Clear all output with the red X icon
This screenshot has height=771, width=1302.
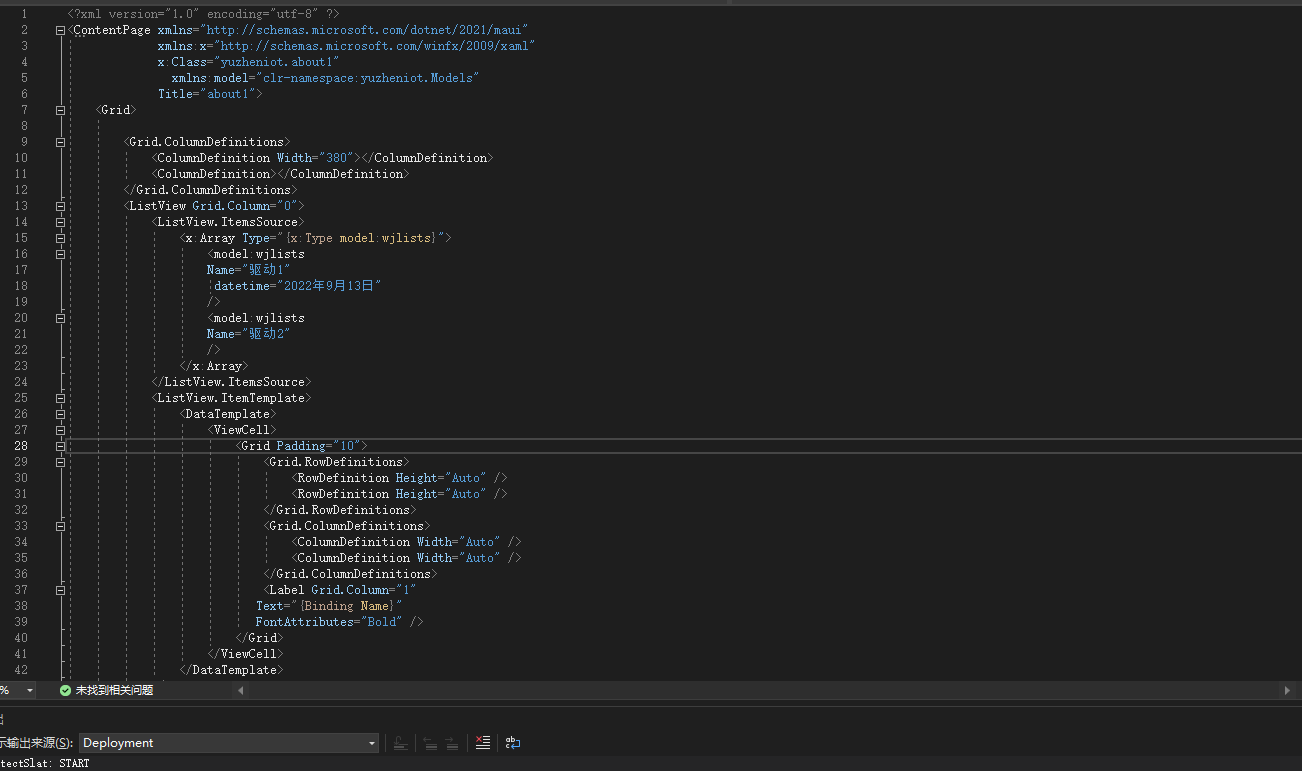483,743
